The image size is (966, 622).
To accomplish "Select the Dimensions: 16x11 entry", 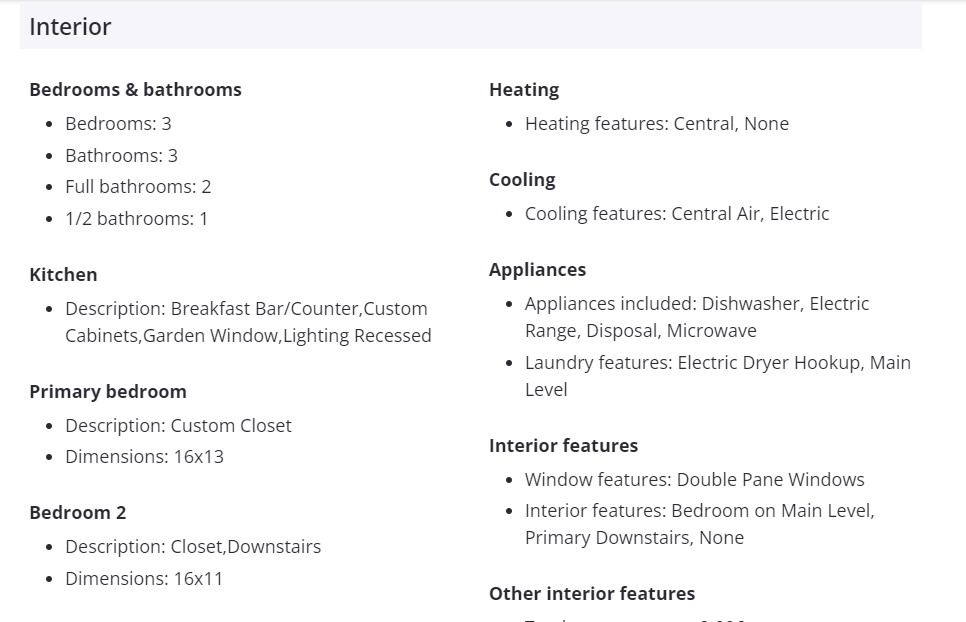I will pyautogui.click(x=144, y=579).
